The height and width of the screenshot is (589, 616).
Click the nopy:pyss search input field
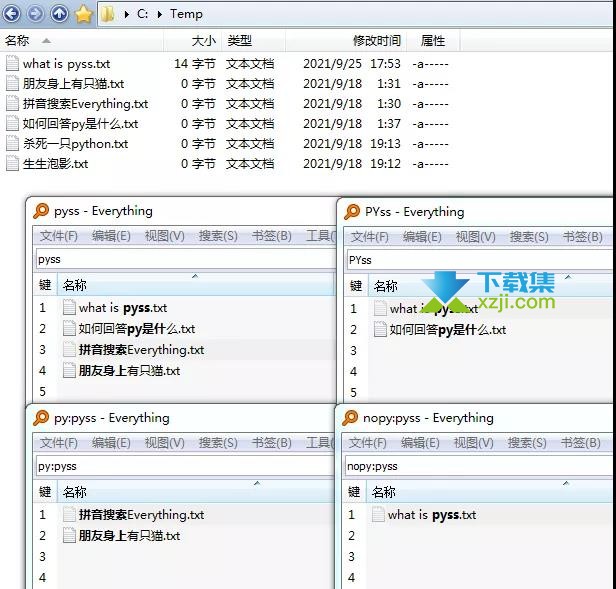coord(478,466)
